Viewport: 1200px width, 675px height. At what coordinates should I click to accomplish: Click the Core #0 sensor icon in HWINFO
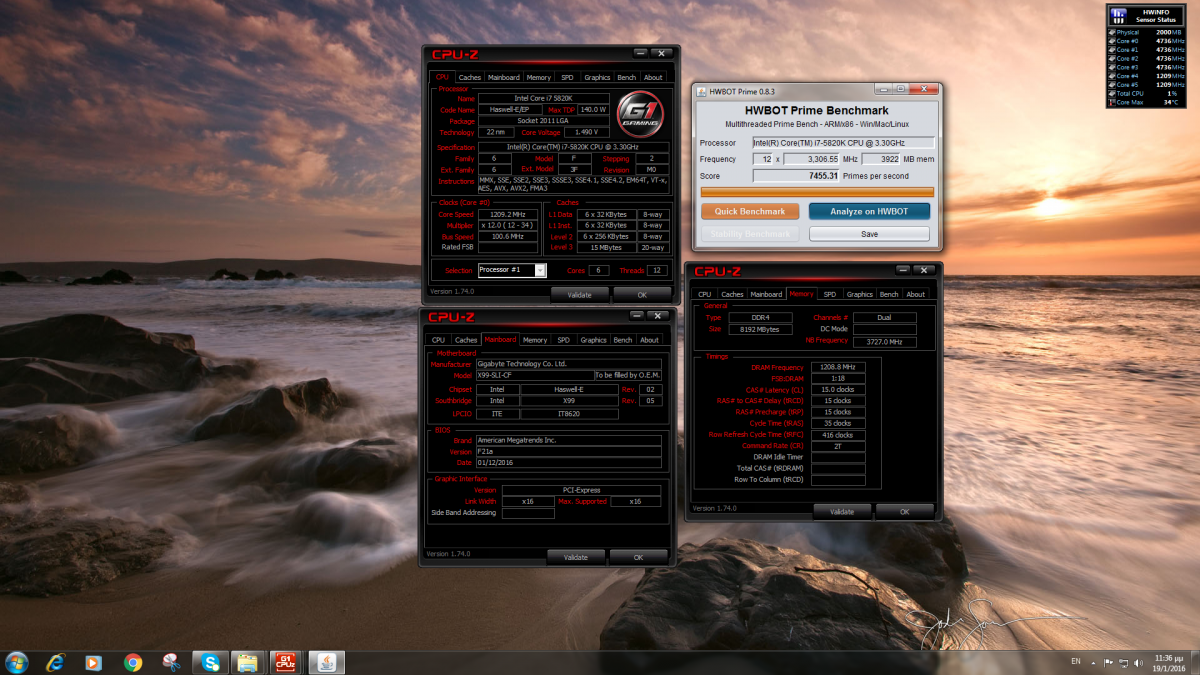(1112, 41)
